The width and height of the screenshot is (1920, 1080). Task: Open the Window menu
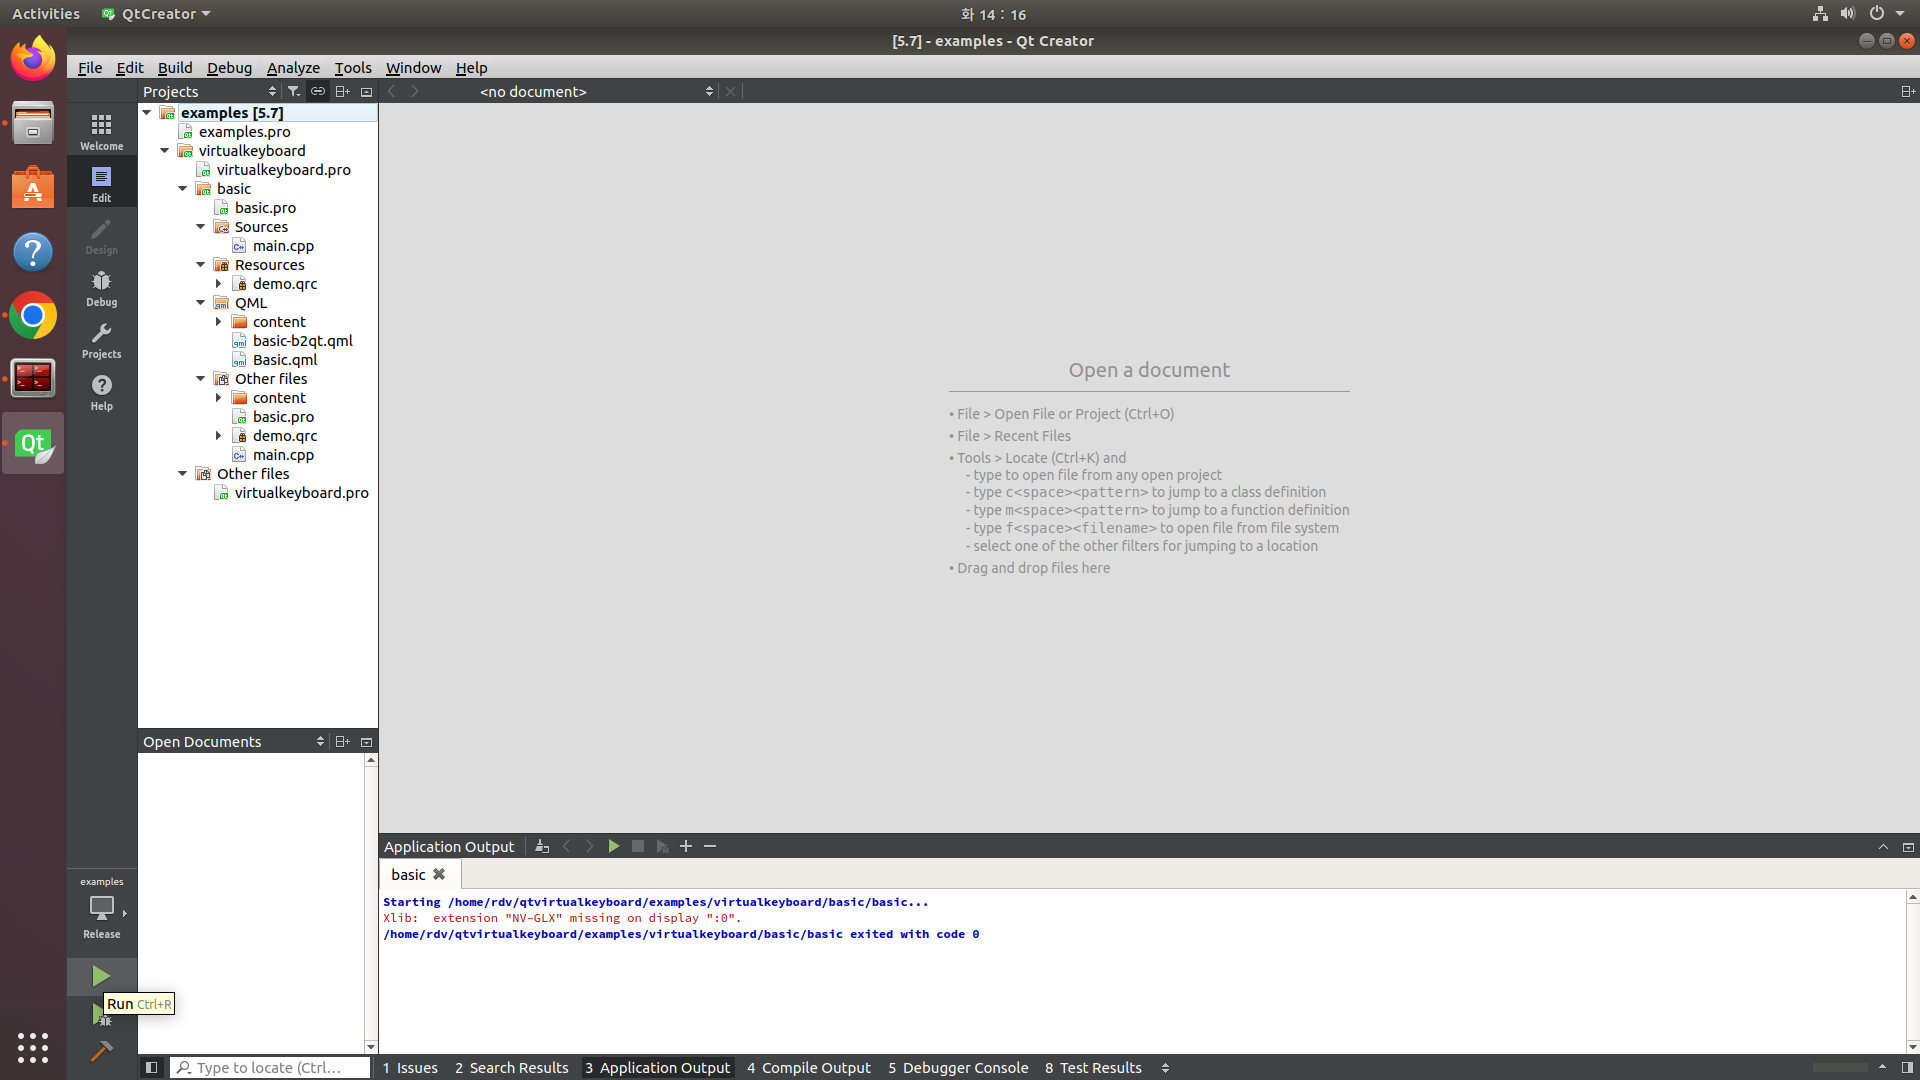click(413, 67)
